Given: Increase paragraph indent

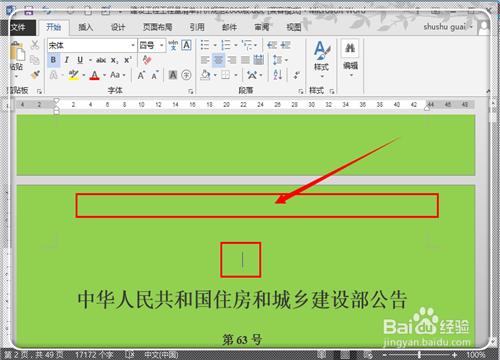Looking at the screenshot, I should point(286,45).
